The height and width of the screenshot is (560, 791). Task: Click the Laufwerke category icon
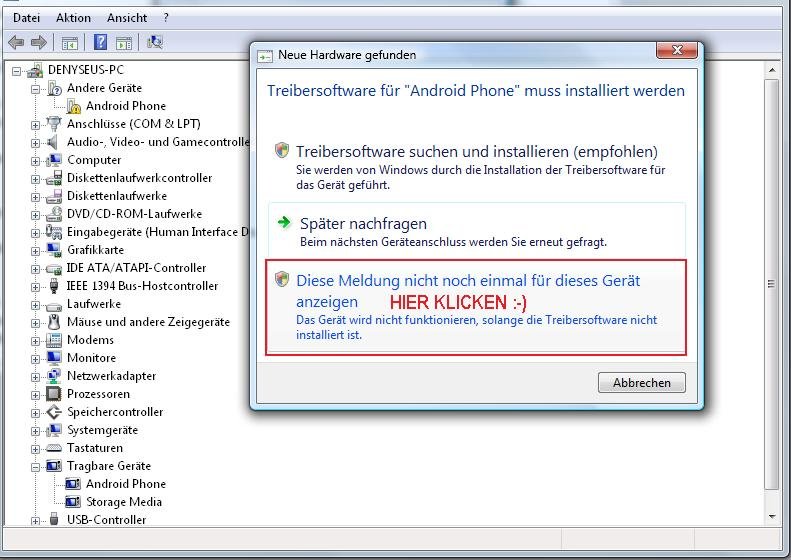tap(54, 305)
